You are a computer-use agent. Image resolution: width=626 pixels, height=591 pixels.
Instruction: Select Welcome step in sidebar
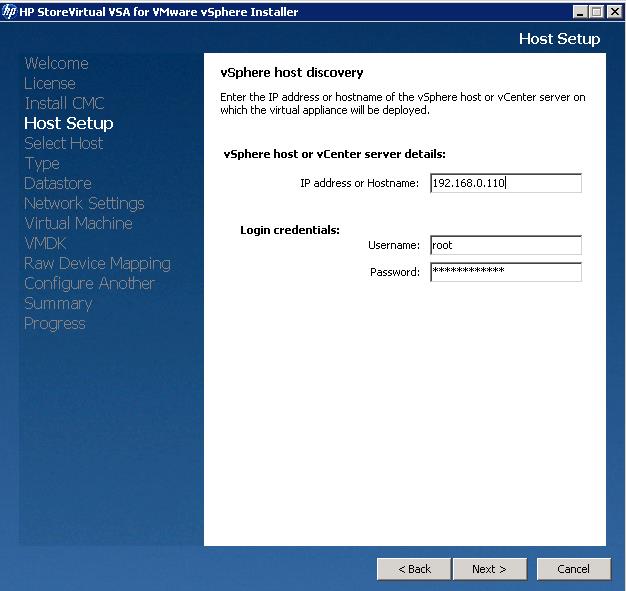click(56, 63)
